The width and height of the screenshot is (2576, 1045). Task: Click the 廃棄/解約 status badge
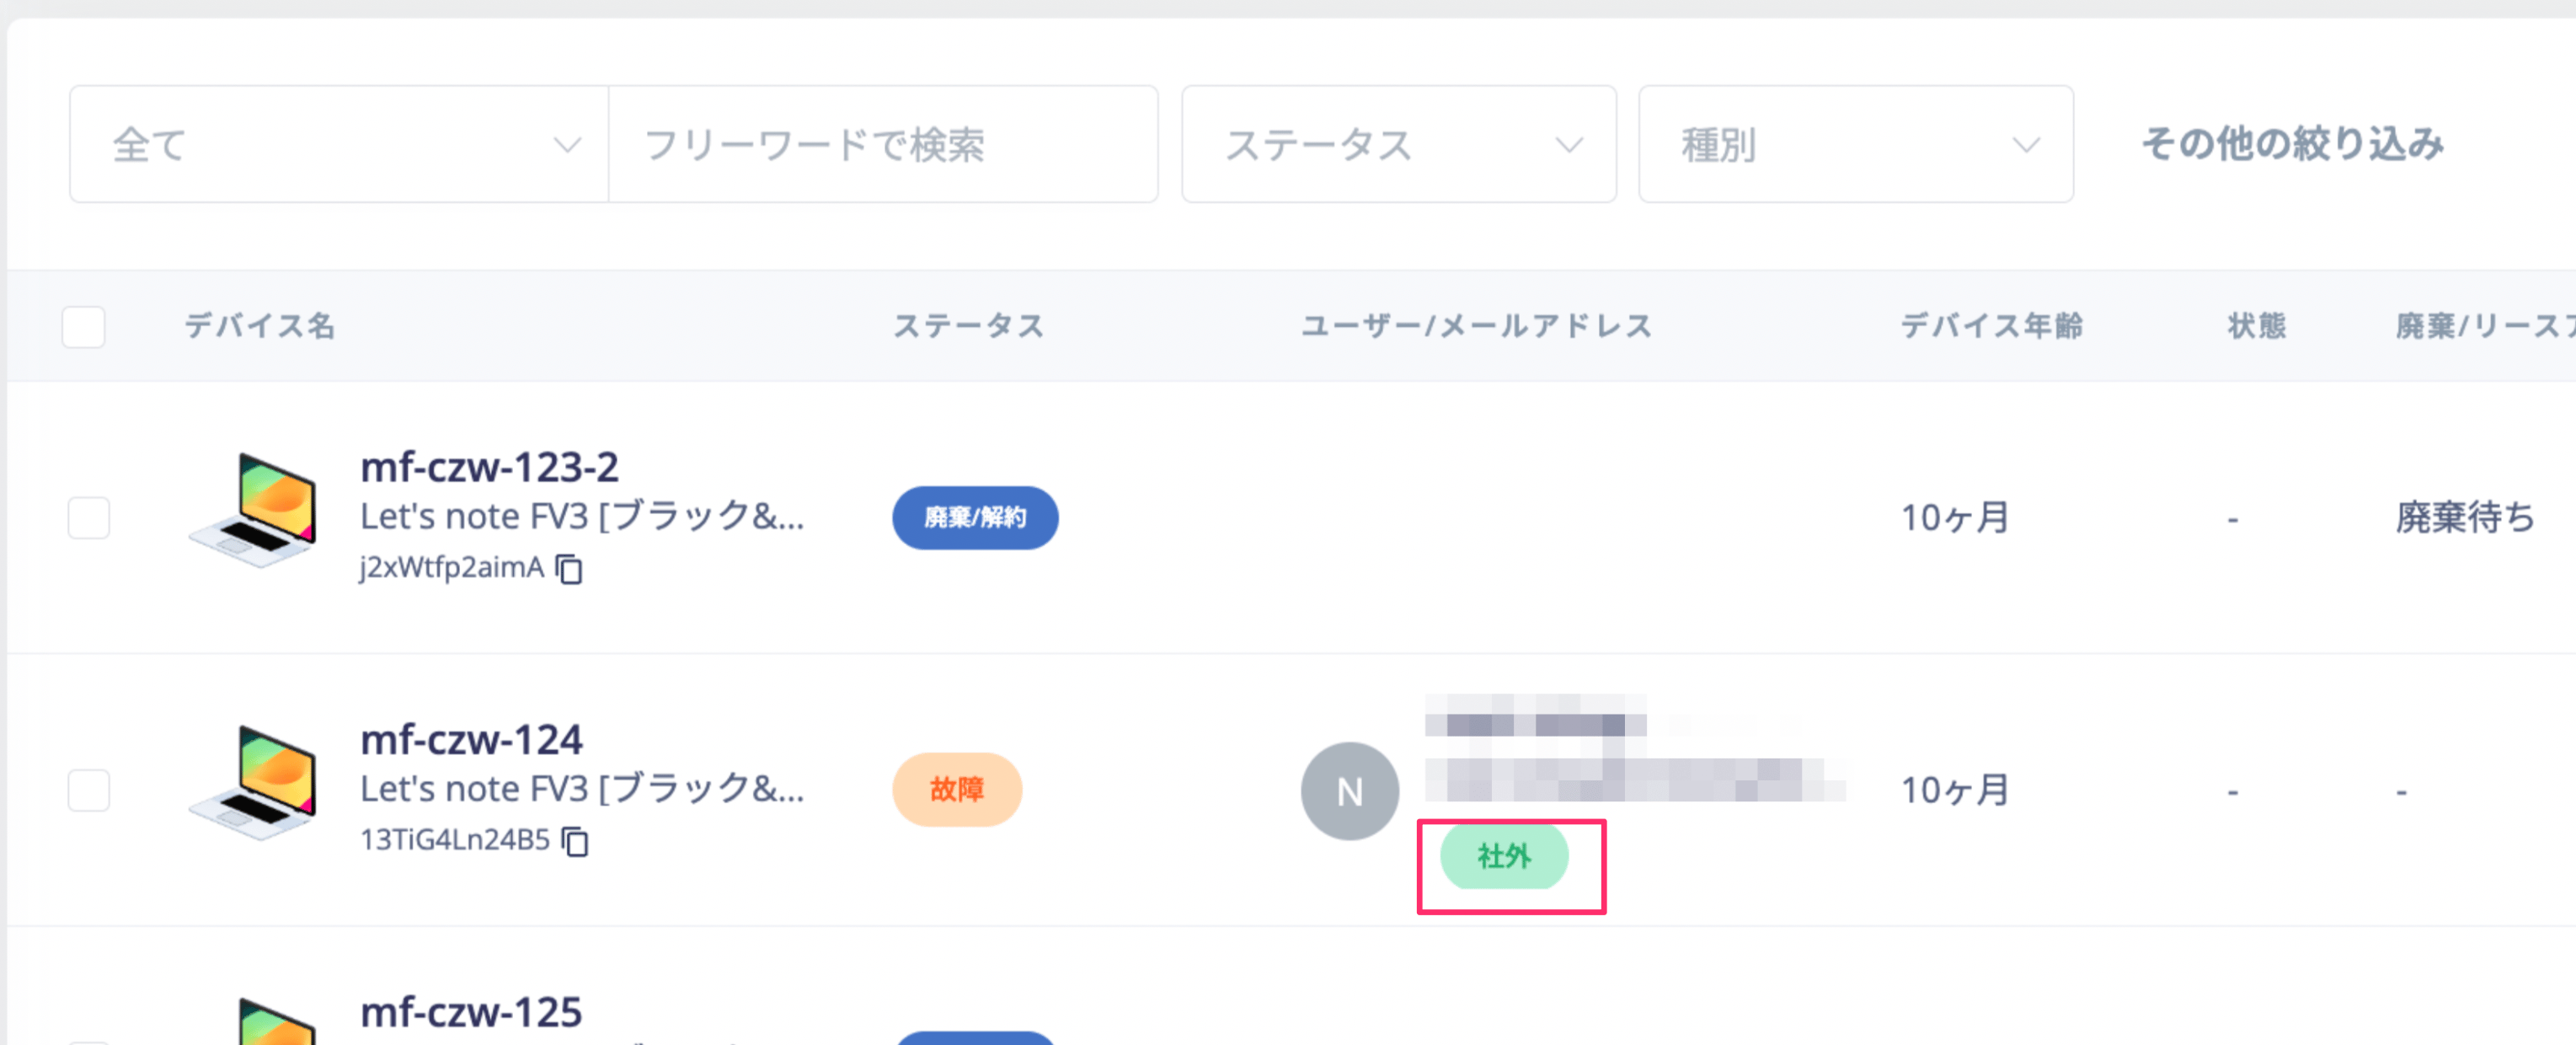tap(975, 517)
